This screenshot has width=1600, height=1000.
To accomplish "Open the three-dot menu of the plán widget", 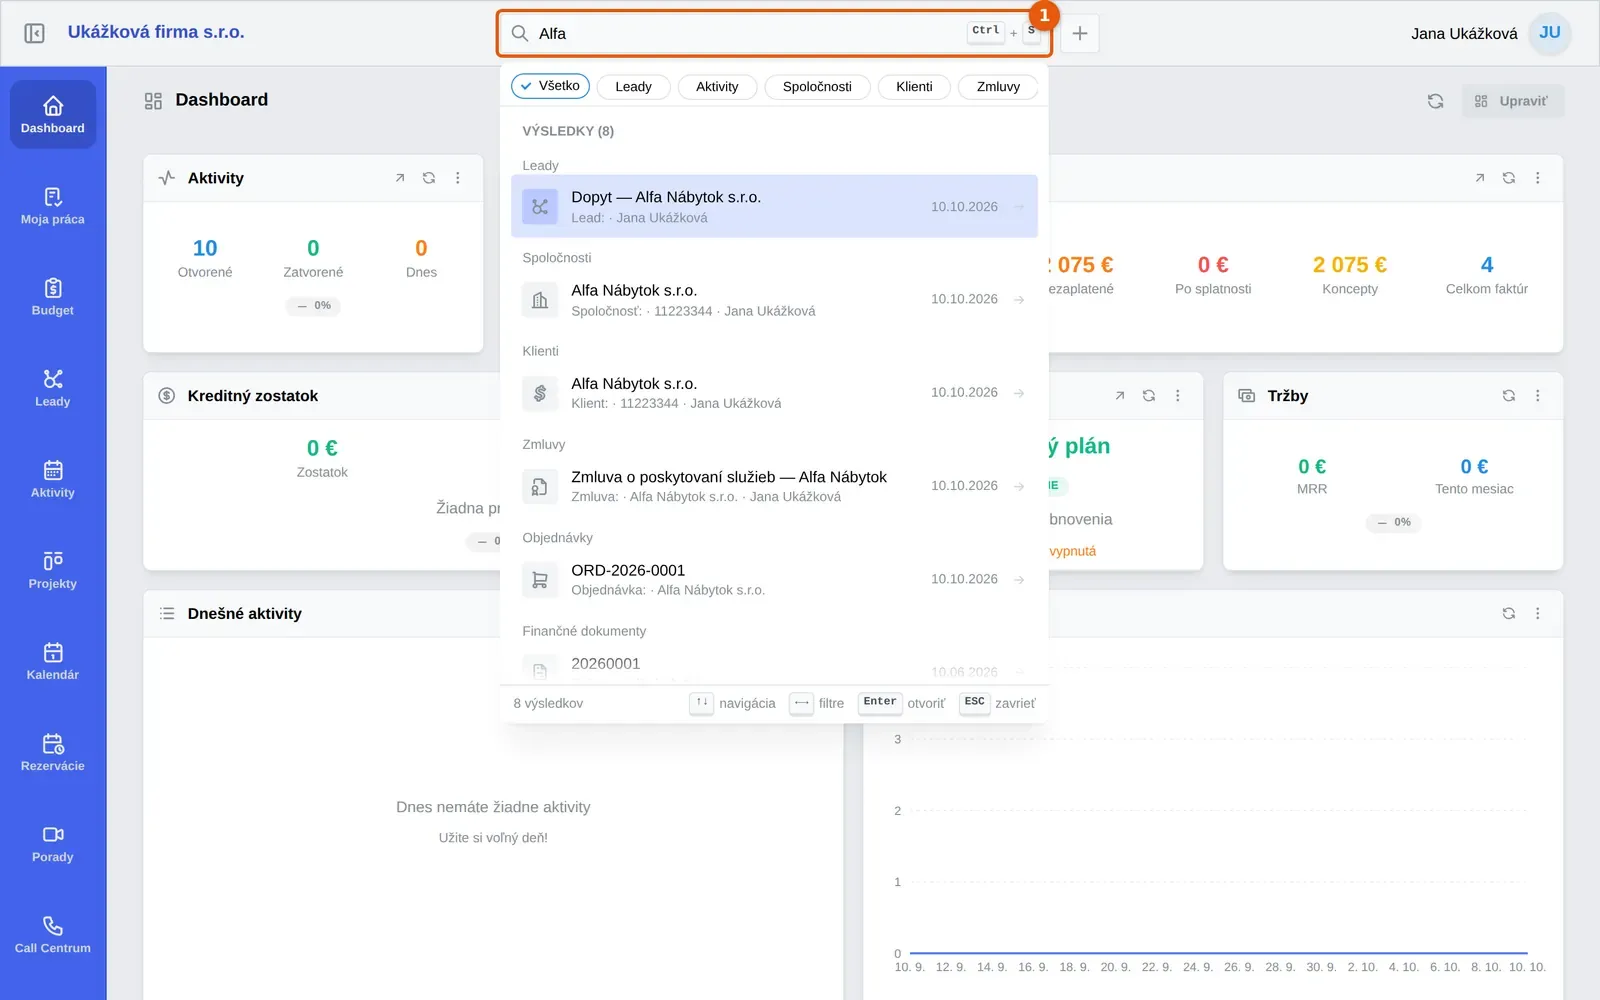I will (x=1178, y=396).
